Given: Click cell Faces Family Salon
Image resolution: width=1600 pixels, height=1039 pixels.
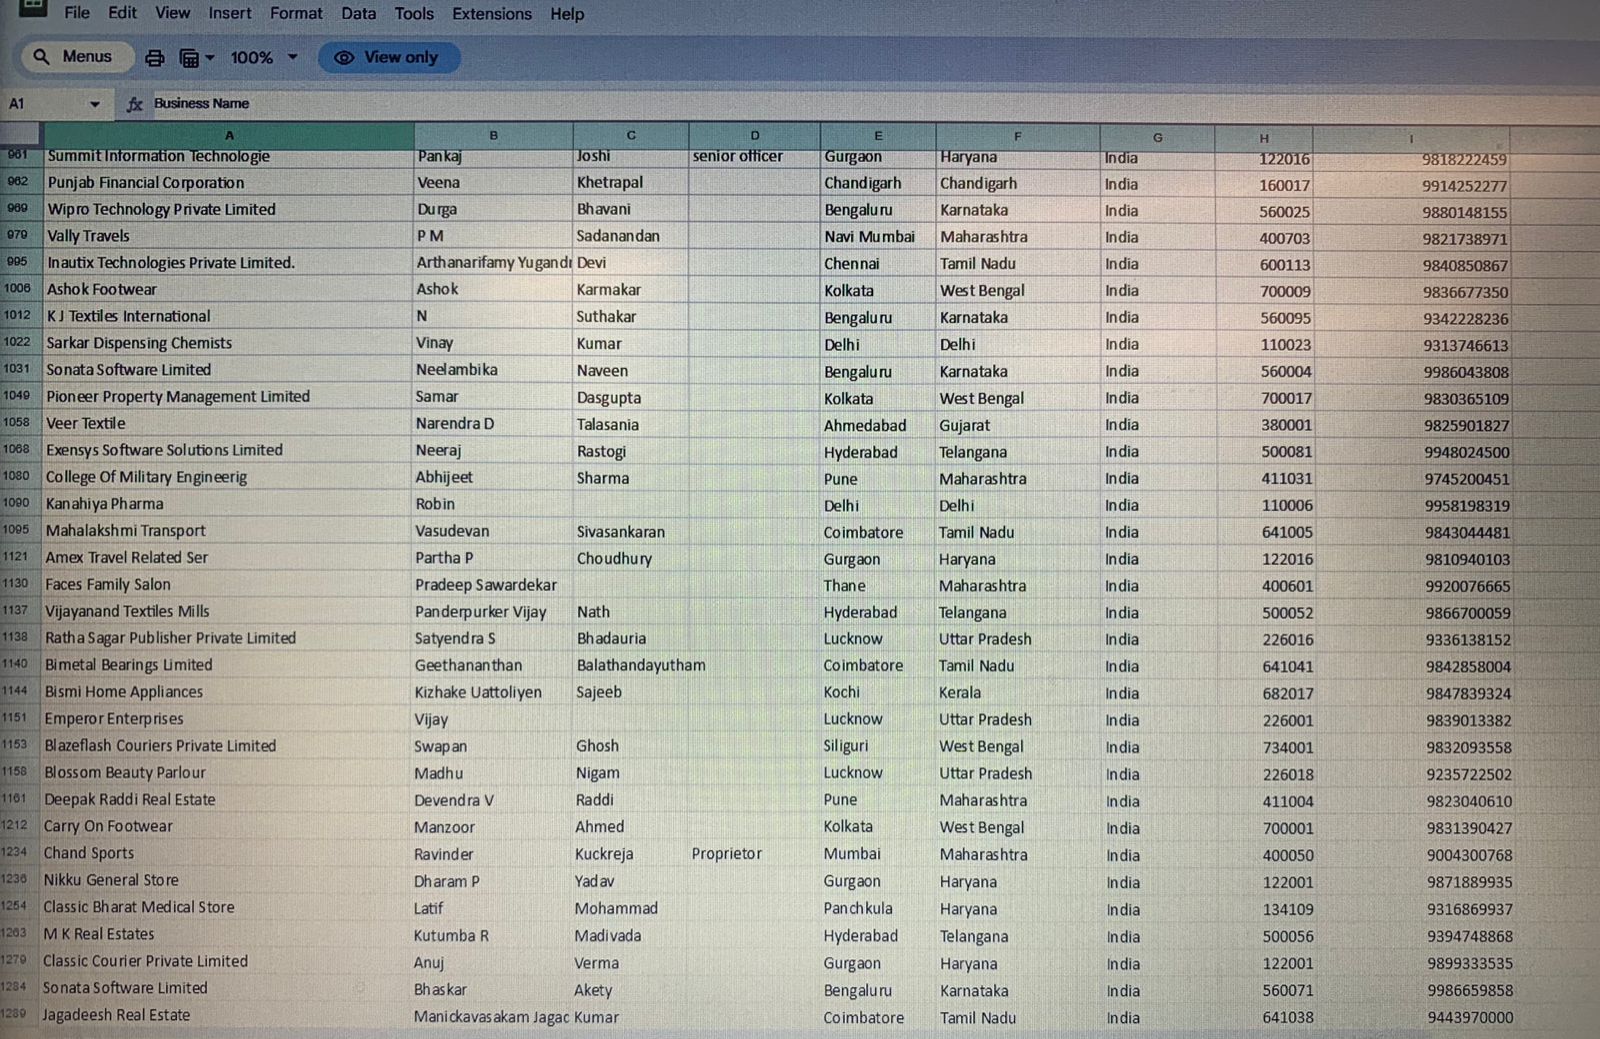Looking at the screenshot, I should [107, 584].
